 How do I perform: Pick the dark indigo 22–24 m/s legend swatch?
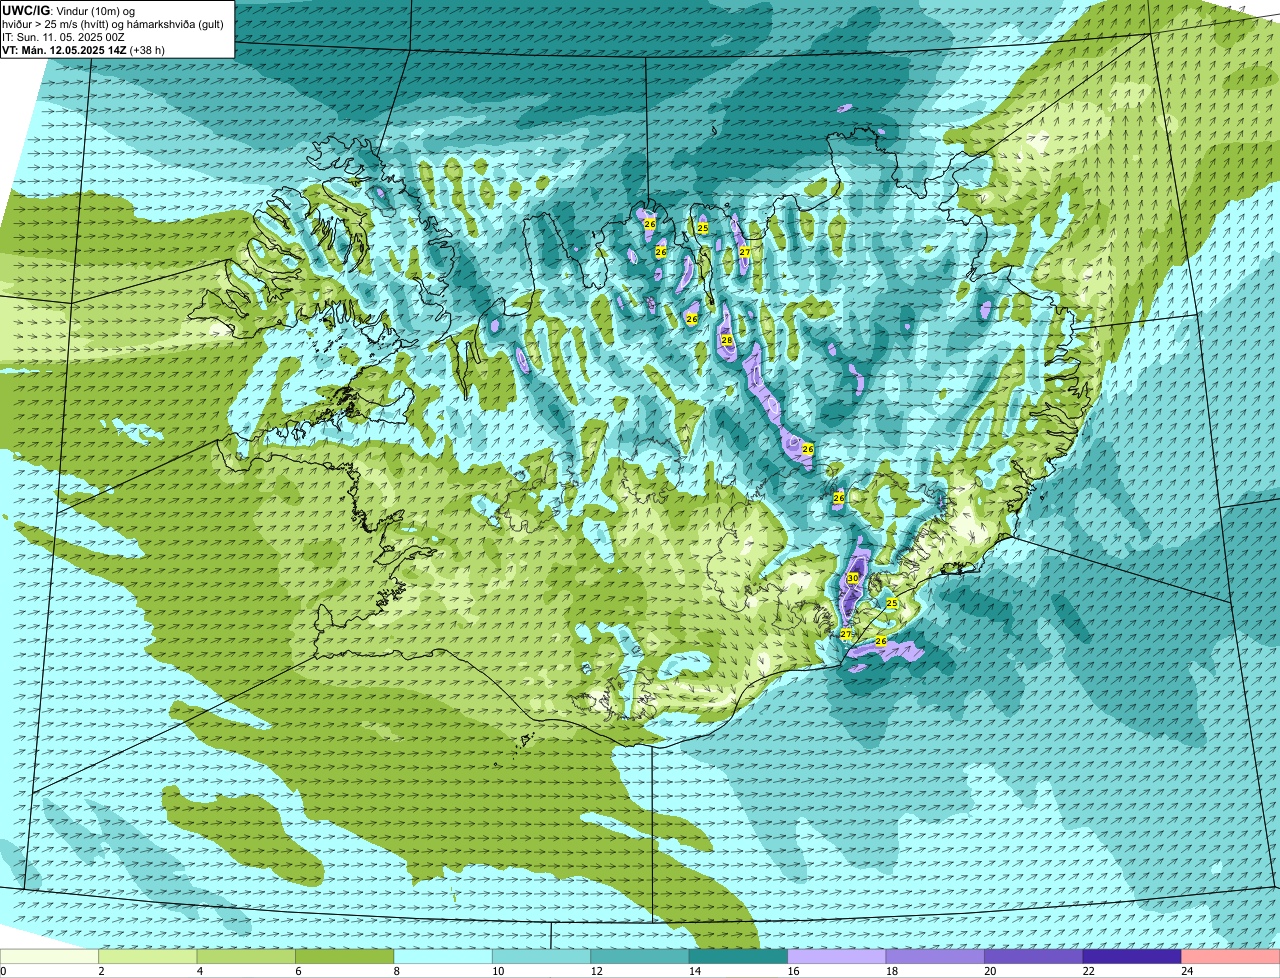[x=1132, y=956]
